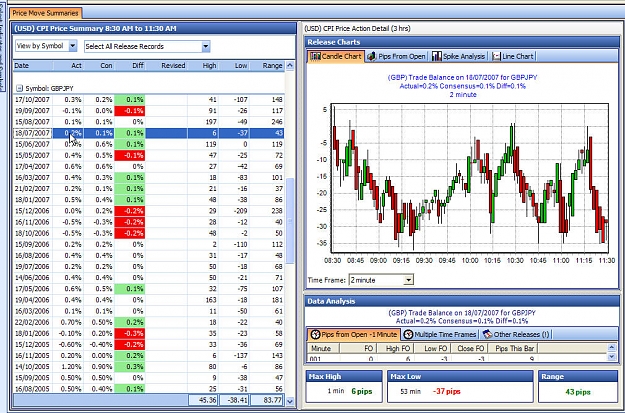Click the 83.77 average range total
Viewport: 625px width, 413px height.
[x=267, y=400]
